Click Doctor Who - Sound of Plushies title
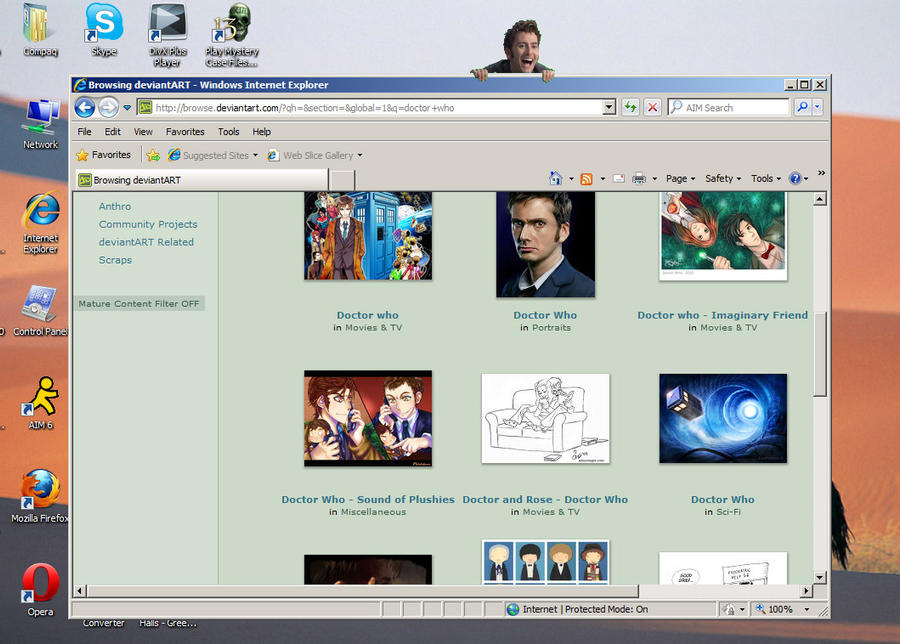Screen dimensions: 900x644 368,499
